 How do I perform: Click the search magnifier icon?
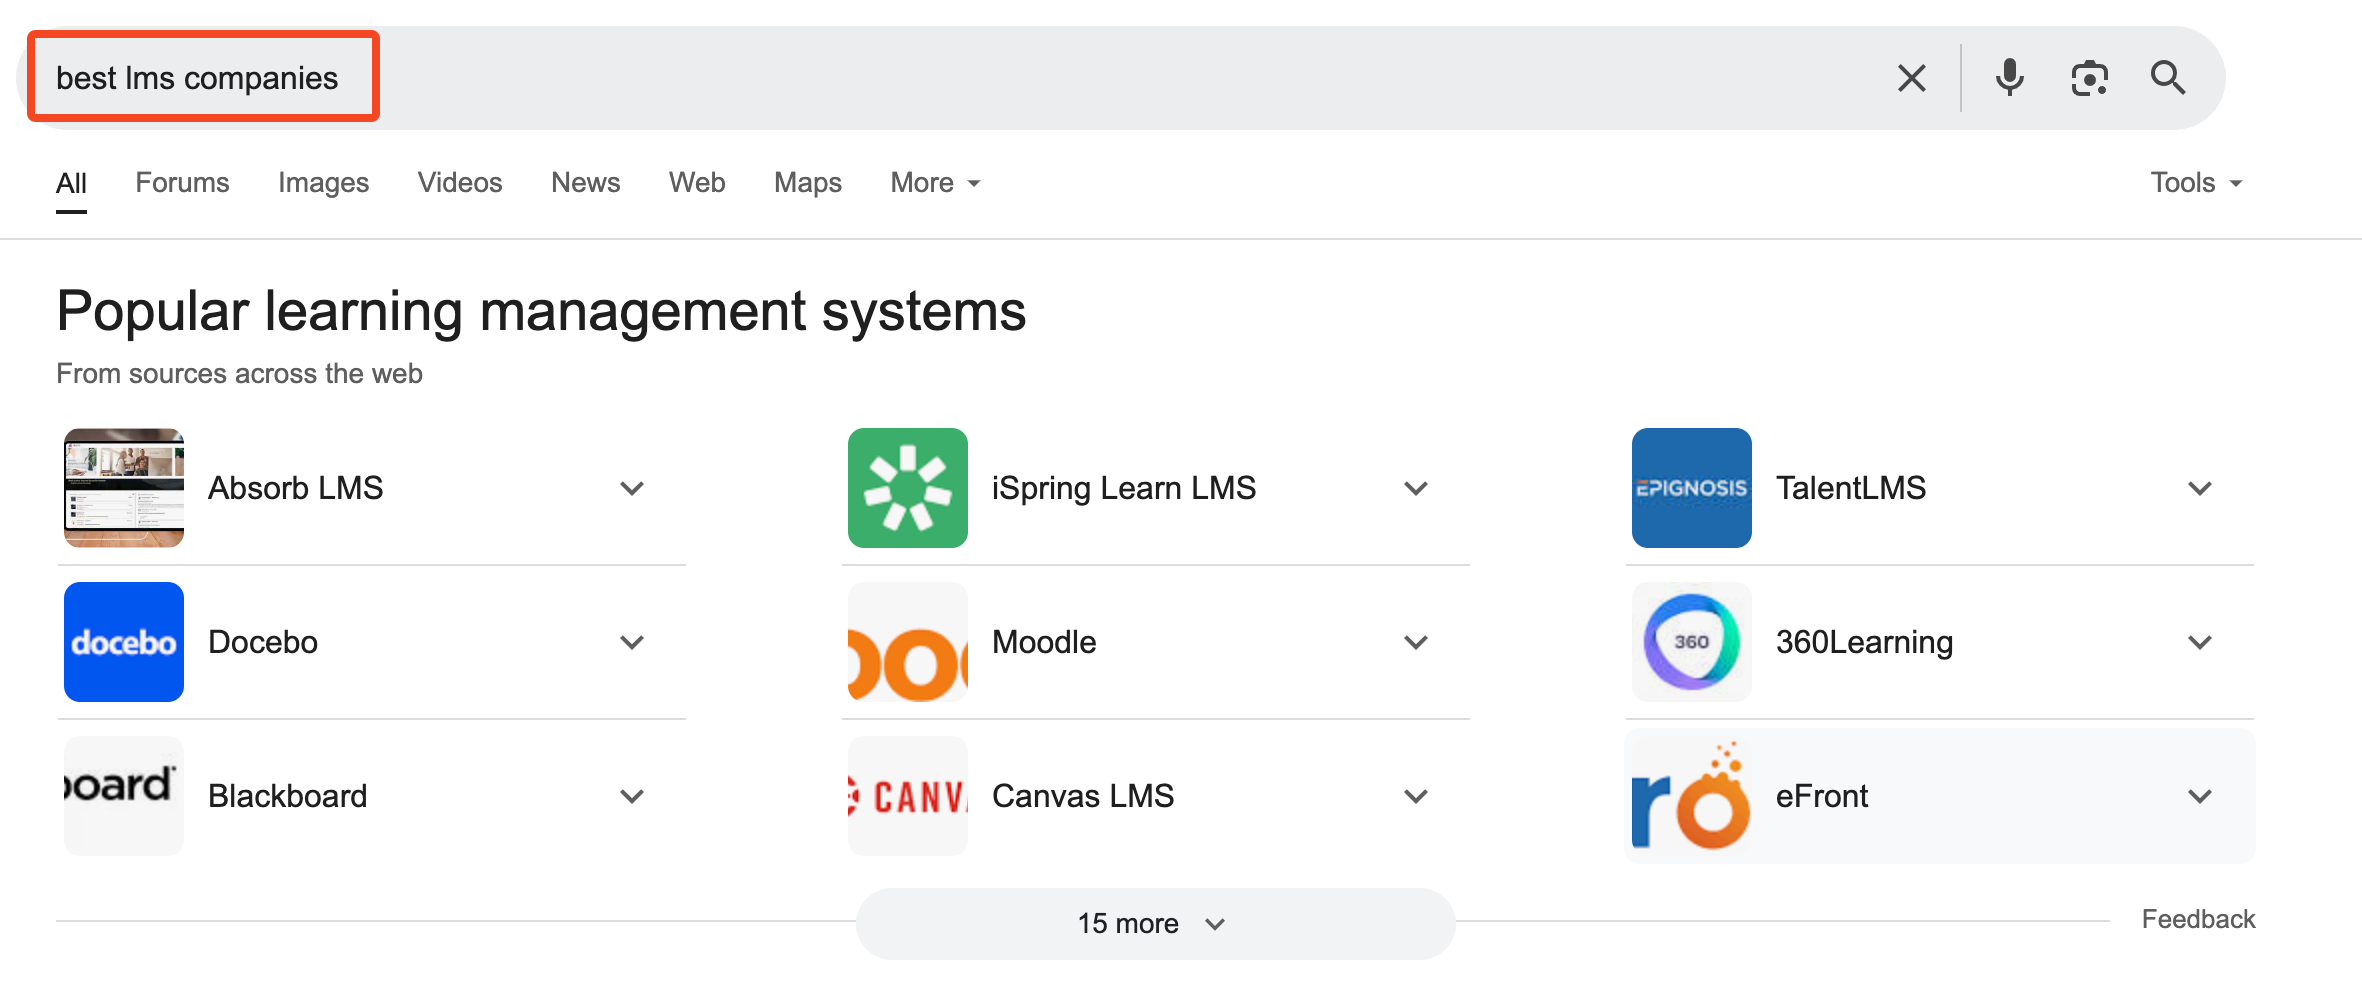(2167, 77)
